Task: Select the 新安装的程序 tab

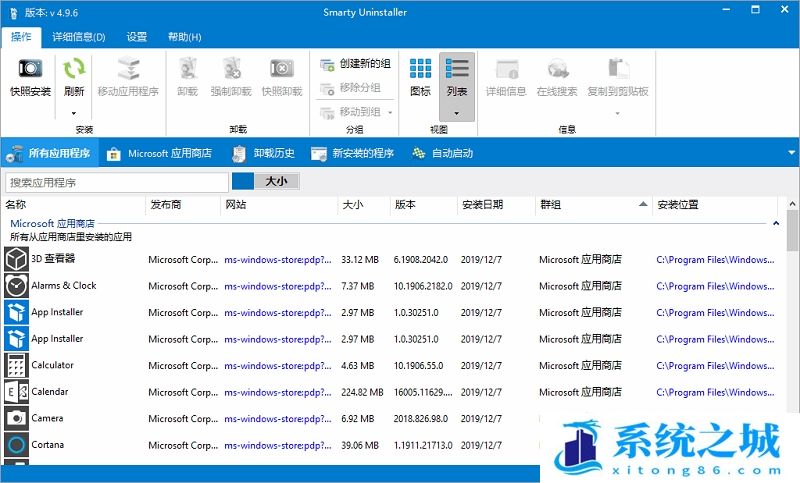Action: [353, 153]
